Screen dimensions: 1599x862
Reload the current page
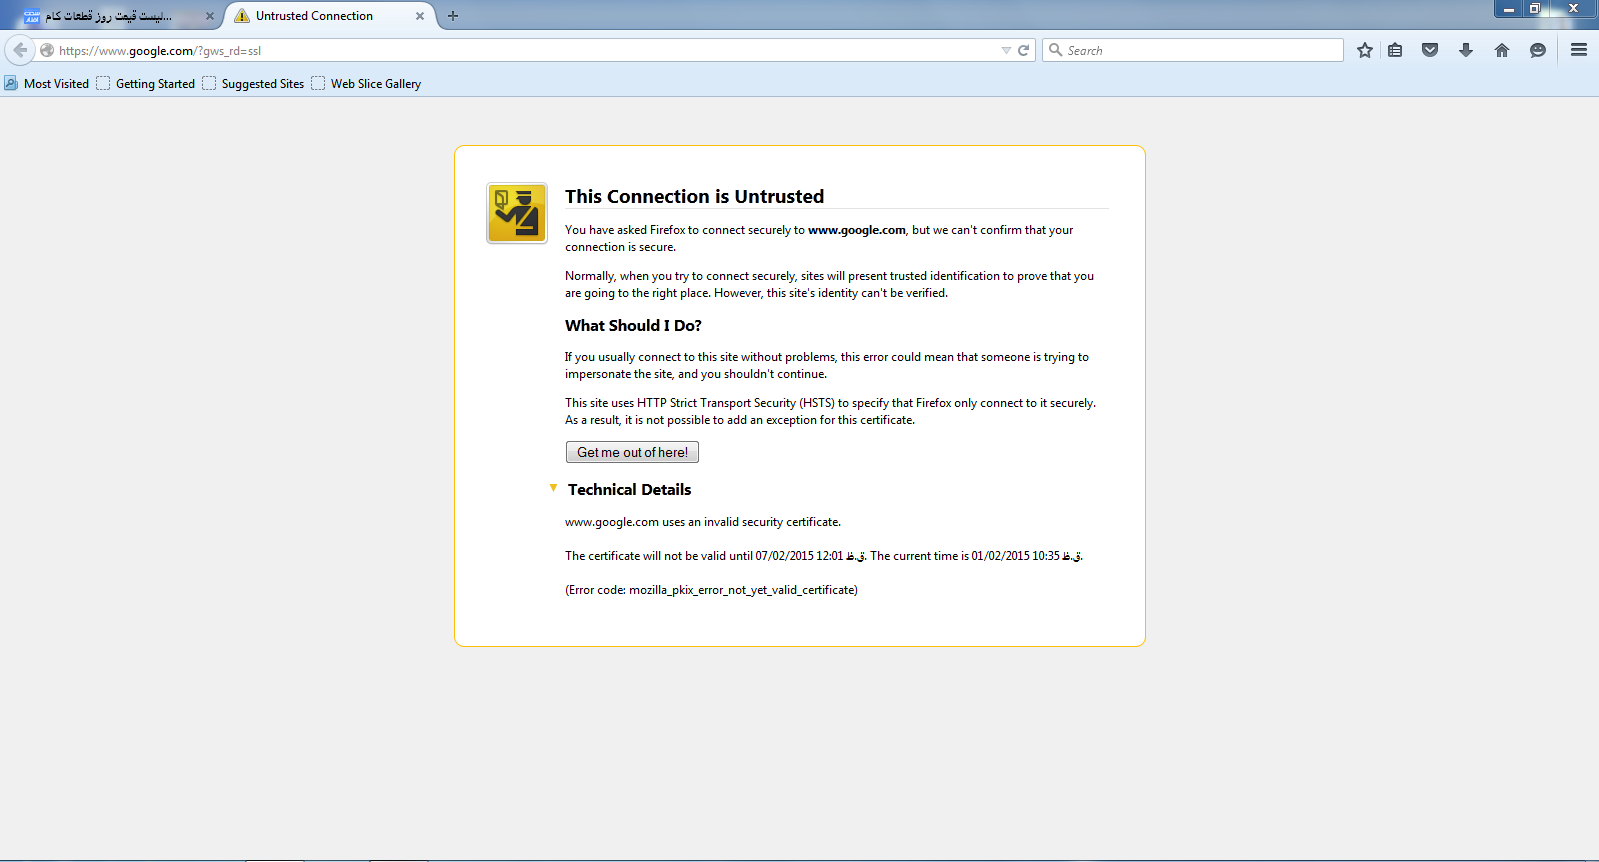coord(1024,50)
